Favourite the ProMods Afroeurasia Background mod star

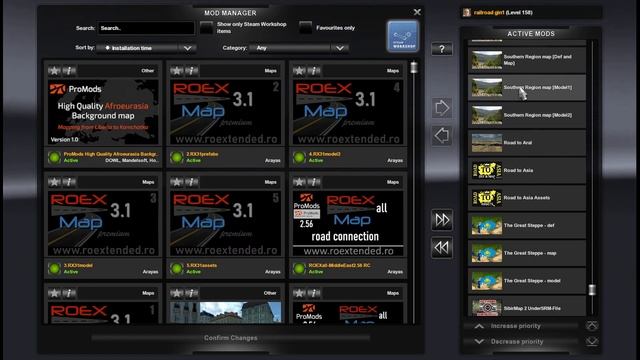click(x=54, y=71)
